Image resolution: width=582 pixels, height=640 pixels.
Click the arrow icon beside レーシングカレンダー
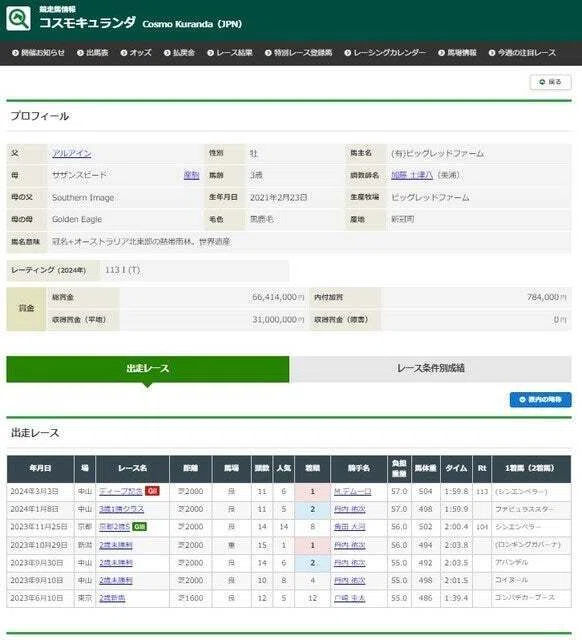(x=348, y=53)
